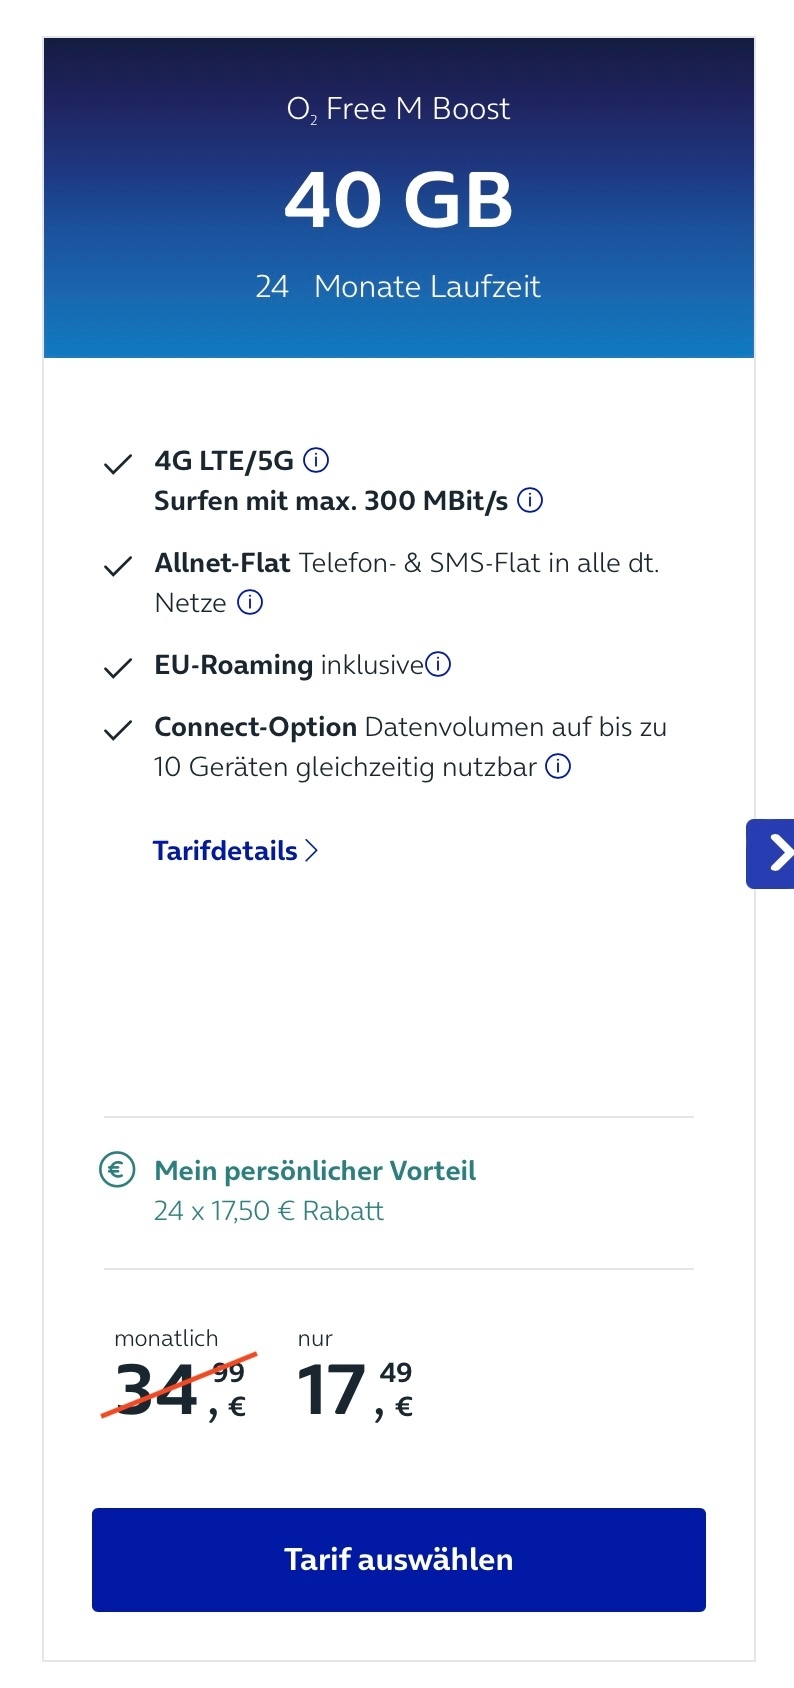This screenshot has height=1688, width=794.
Task: Click the O2 Free M Boost title
Action: pyautogui.click(x=398, y=109)
